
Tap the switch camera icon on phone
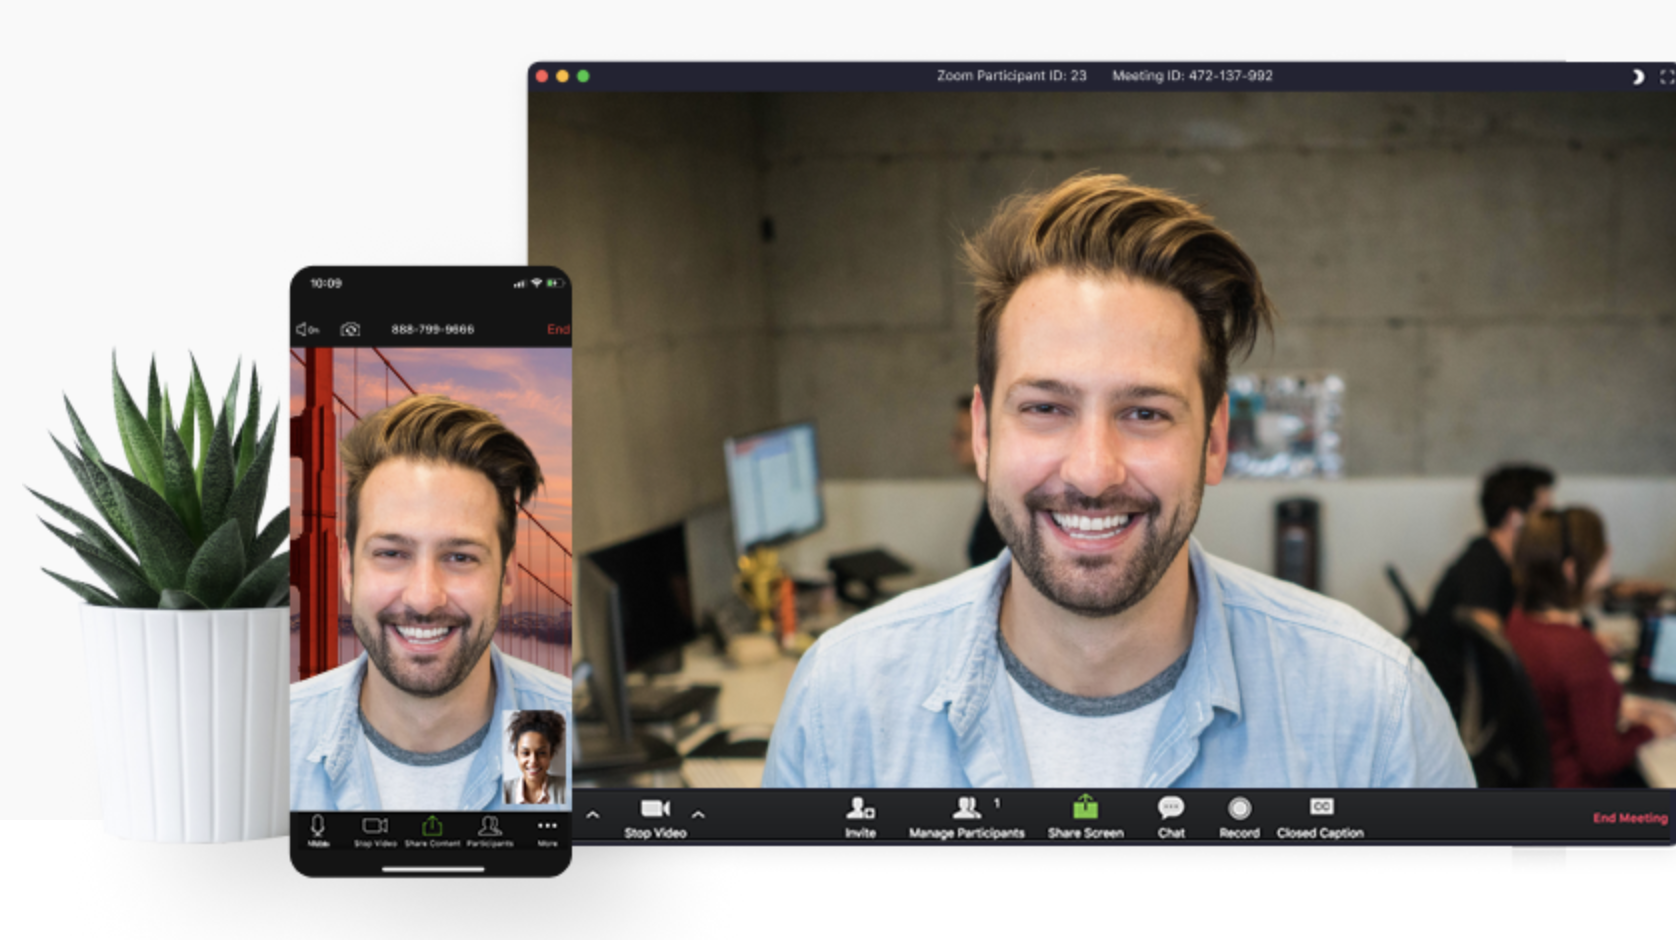[350, 329]
